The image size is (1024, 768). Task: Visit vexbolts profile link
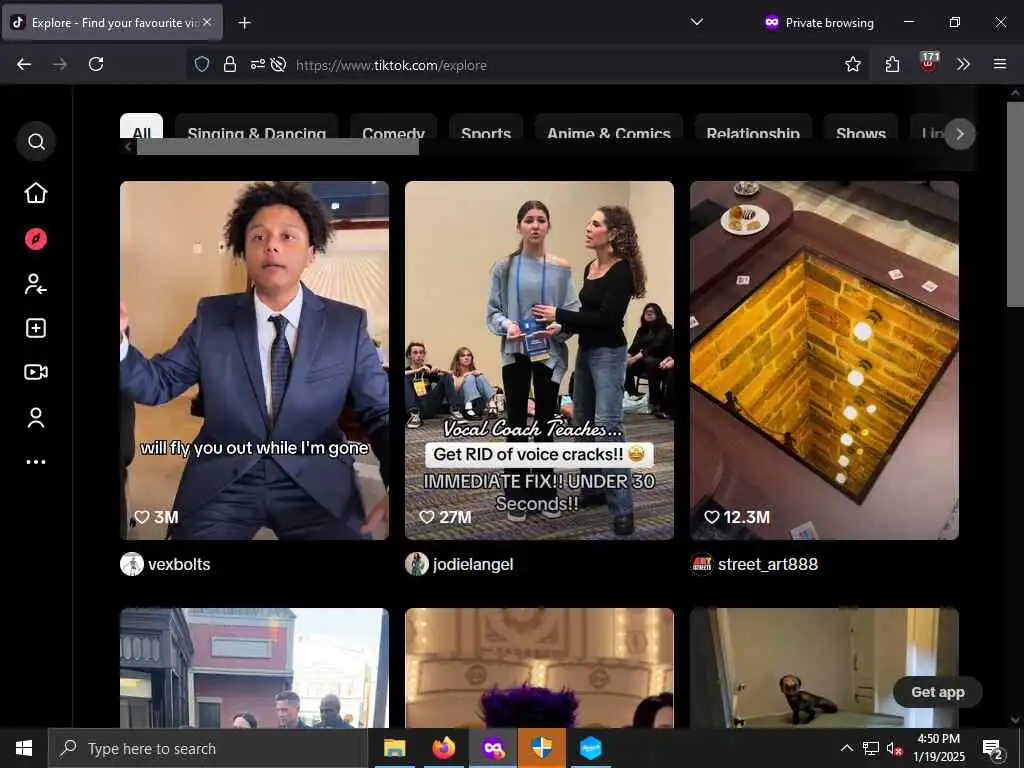click(x=179, y=564)
